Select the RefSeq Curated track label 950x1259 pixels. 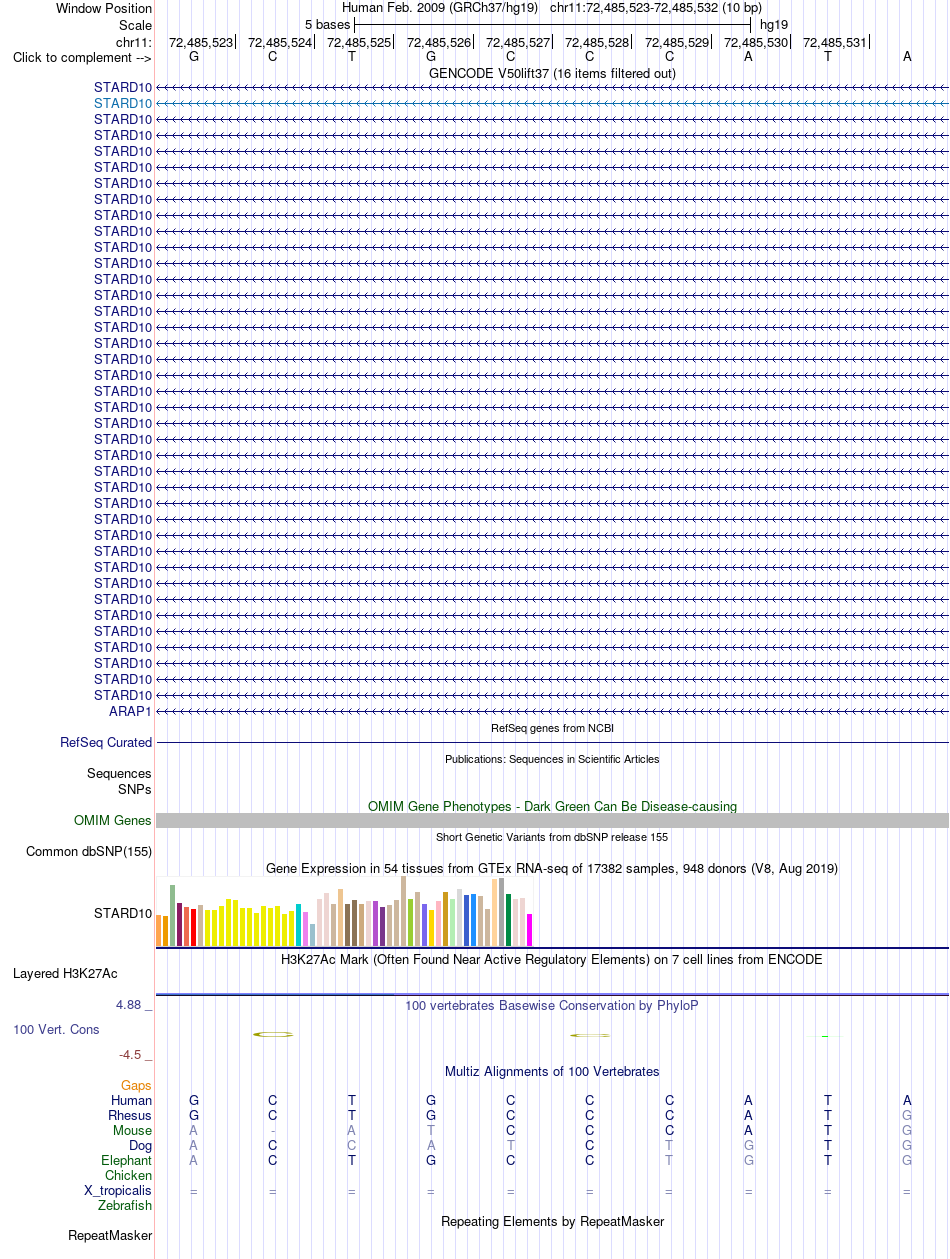[106, 743]
